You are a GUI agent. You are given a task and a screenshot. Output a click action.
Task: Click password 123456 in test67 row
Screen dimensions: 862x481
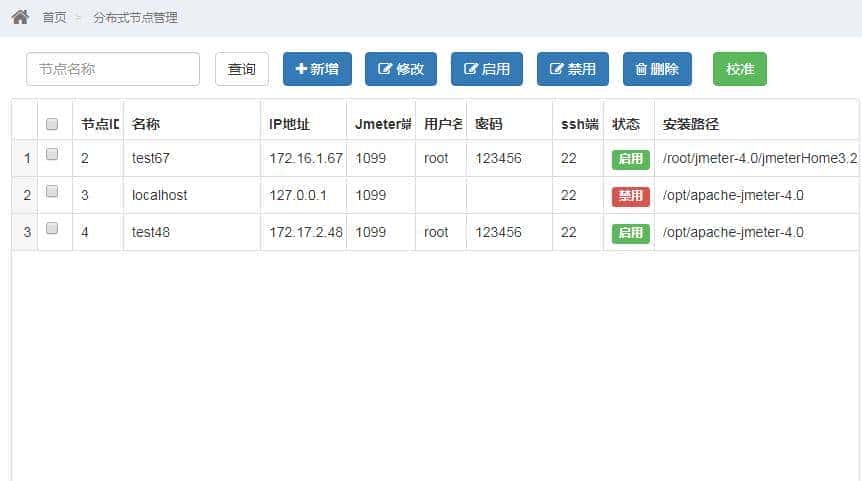click(x=498, y=158)
